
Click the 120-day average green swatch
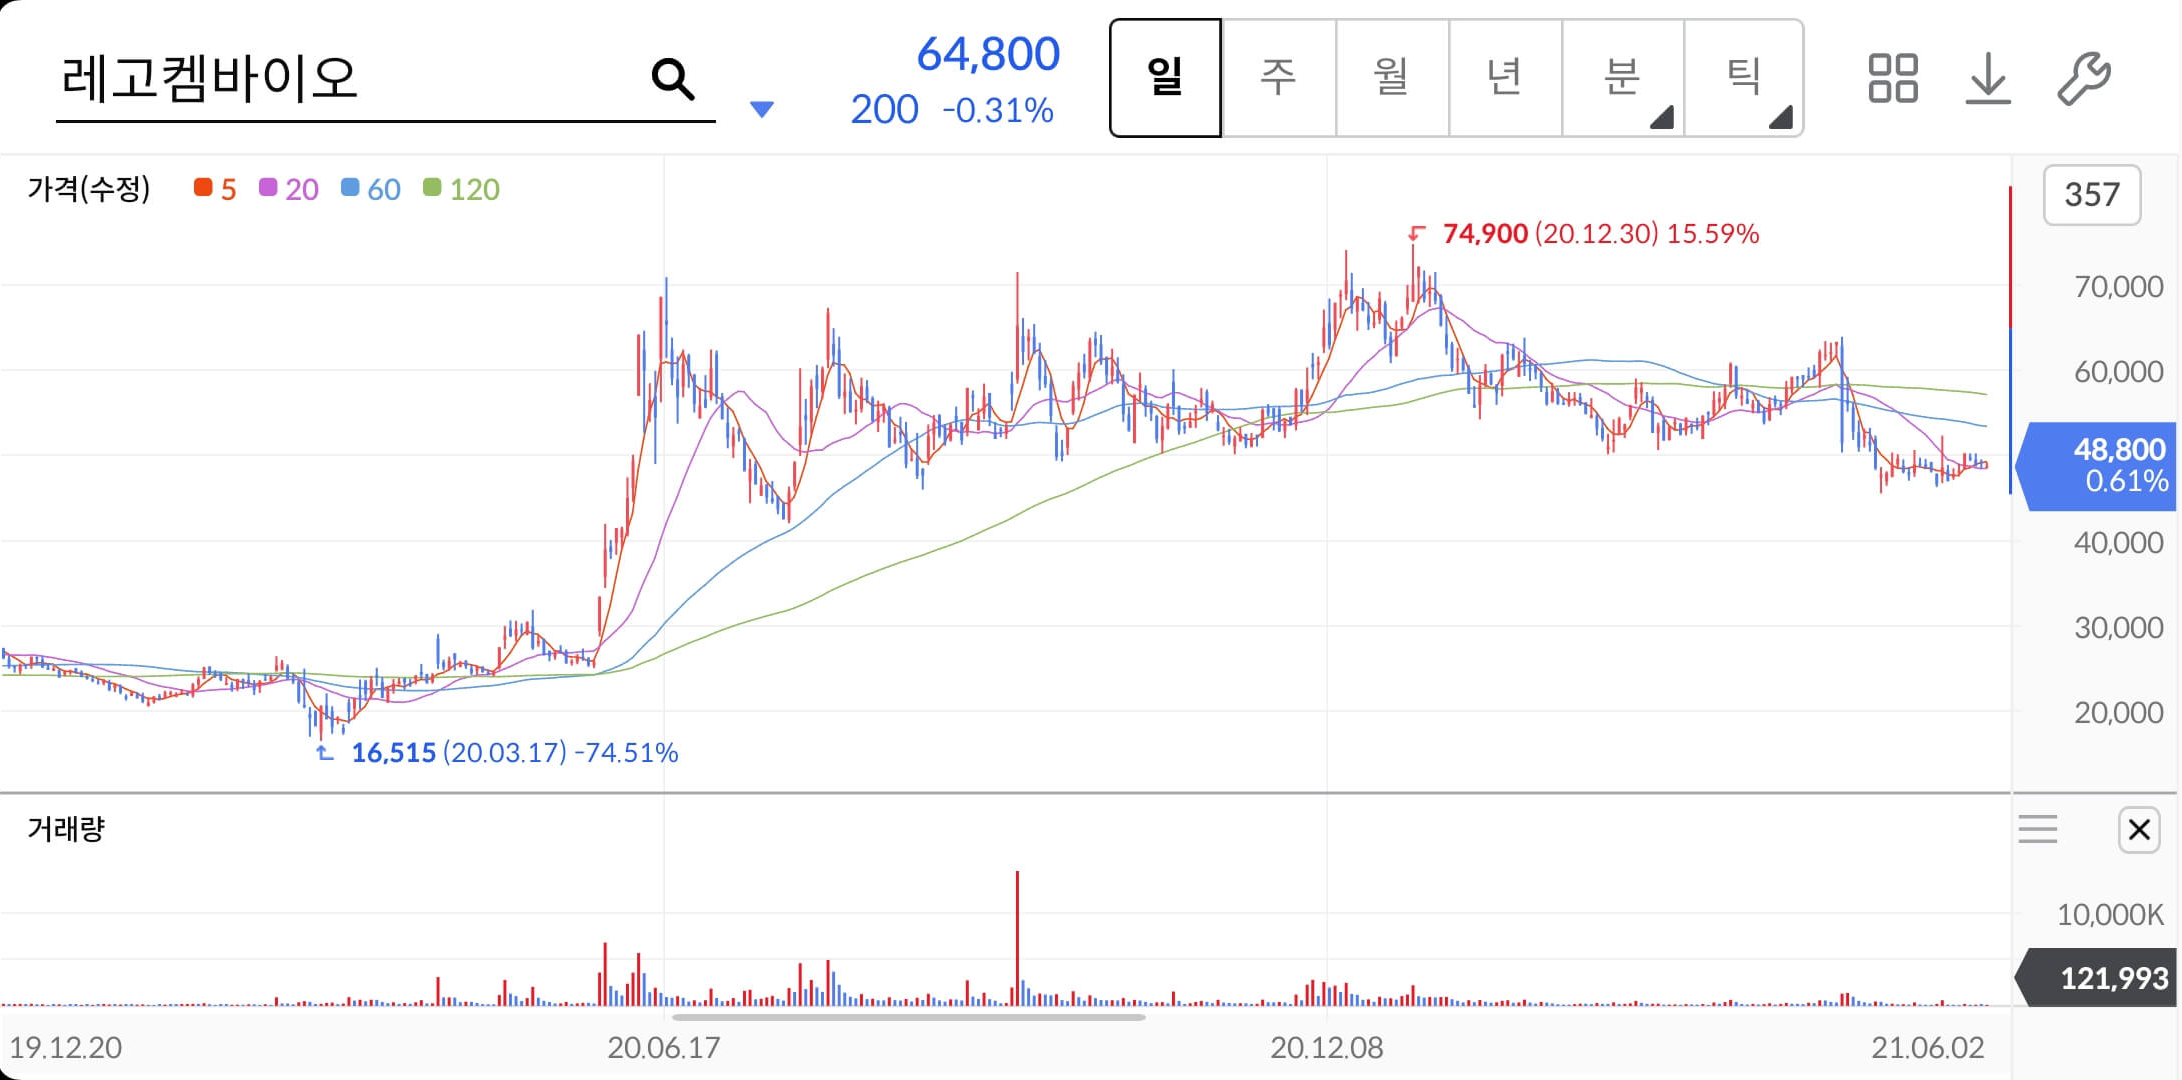point(432,188)
